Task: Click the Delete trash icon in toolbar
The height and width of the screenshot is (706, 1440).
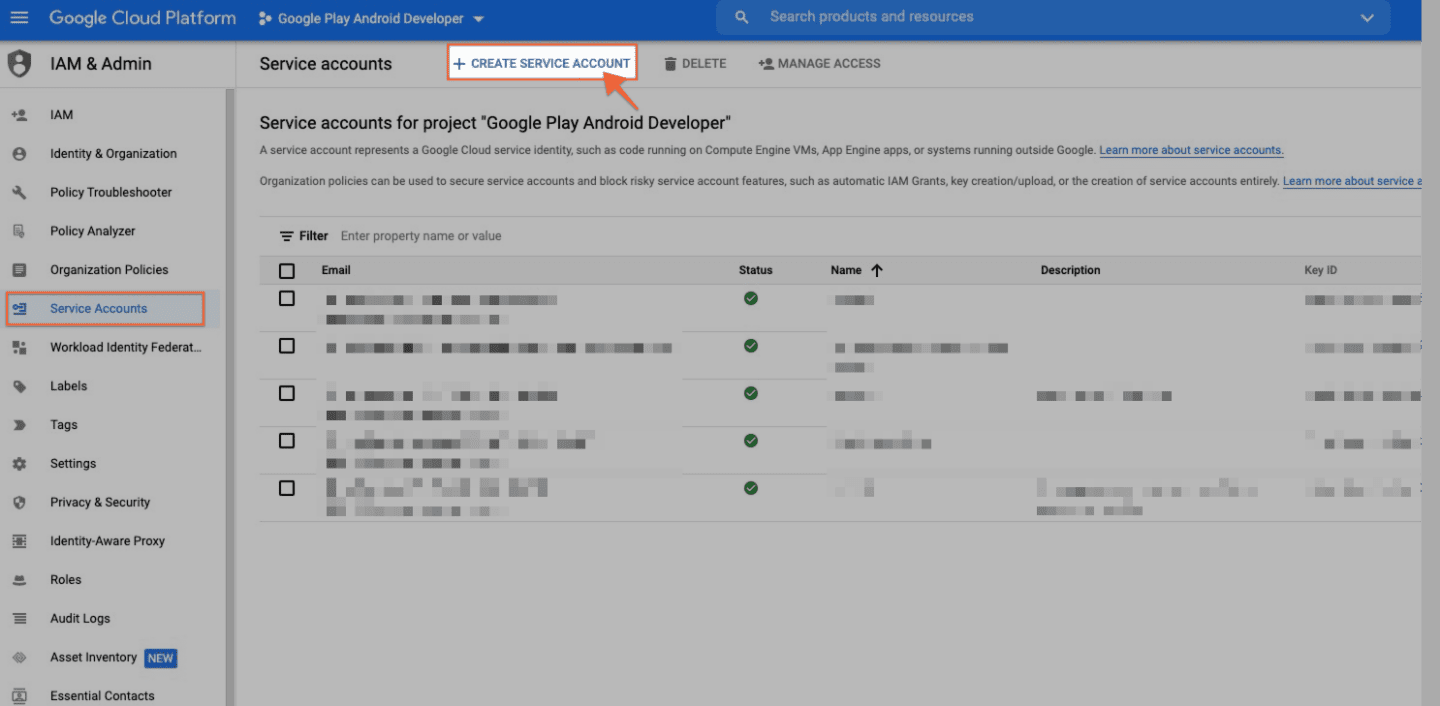Action: click(670, 64)
